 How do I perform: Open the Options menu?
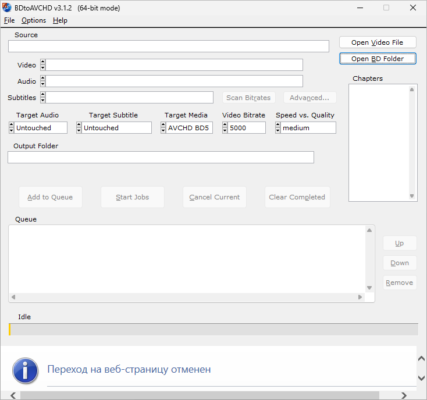tap(34, 20)
